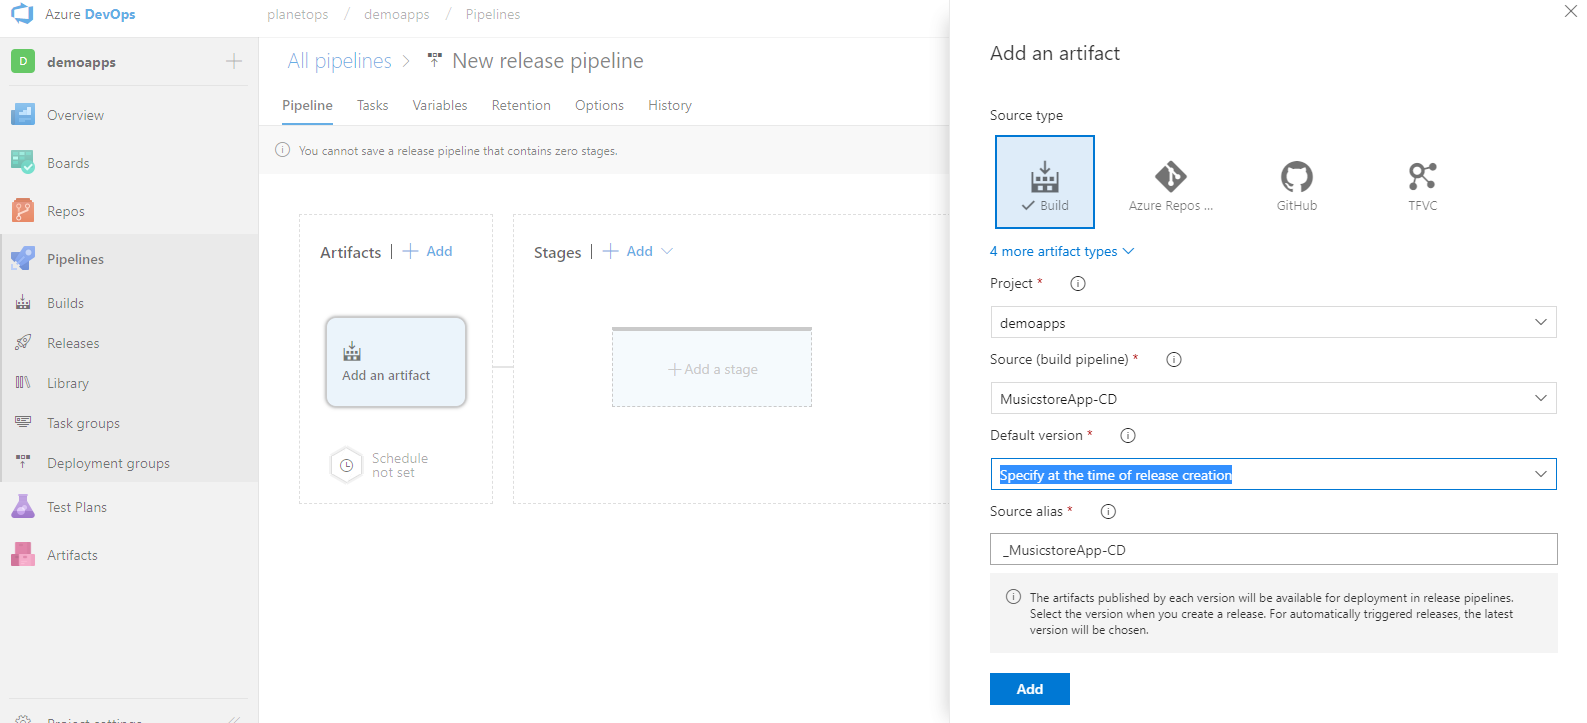Click the Add an artifact card
This screenshot has height=723, width=1587.
(x=396, y=362)
